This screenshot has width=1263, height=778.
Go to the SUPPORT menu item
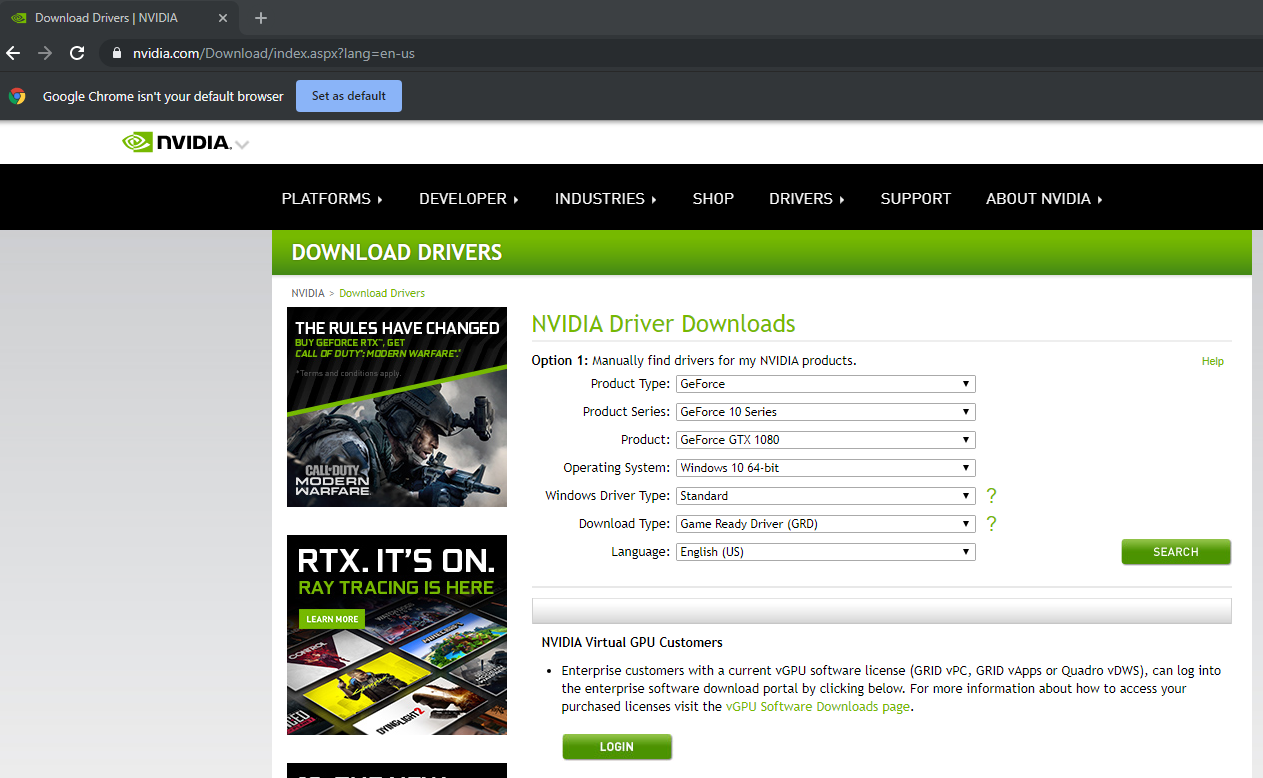click(x=916, y=199)
